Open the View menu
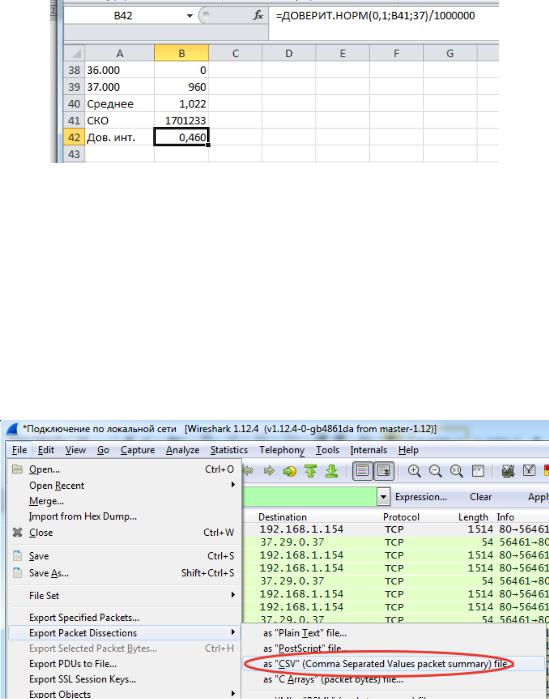 [75, 450]
